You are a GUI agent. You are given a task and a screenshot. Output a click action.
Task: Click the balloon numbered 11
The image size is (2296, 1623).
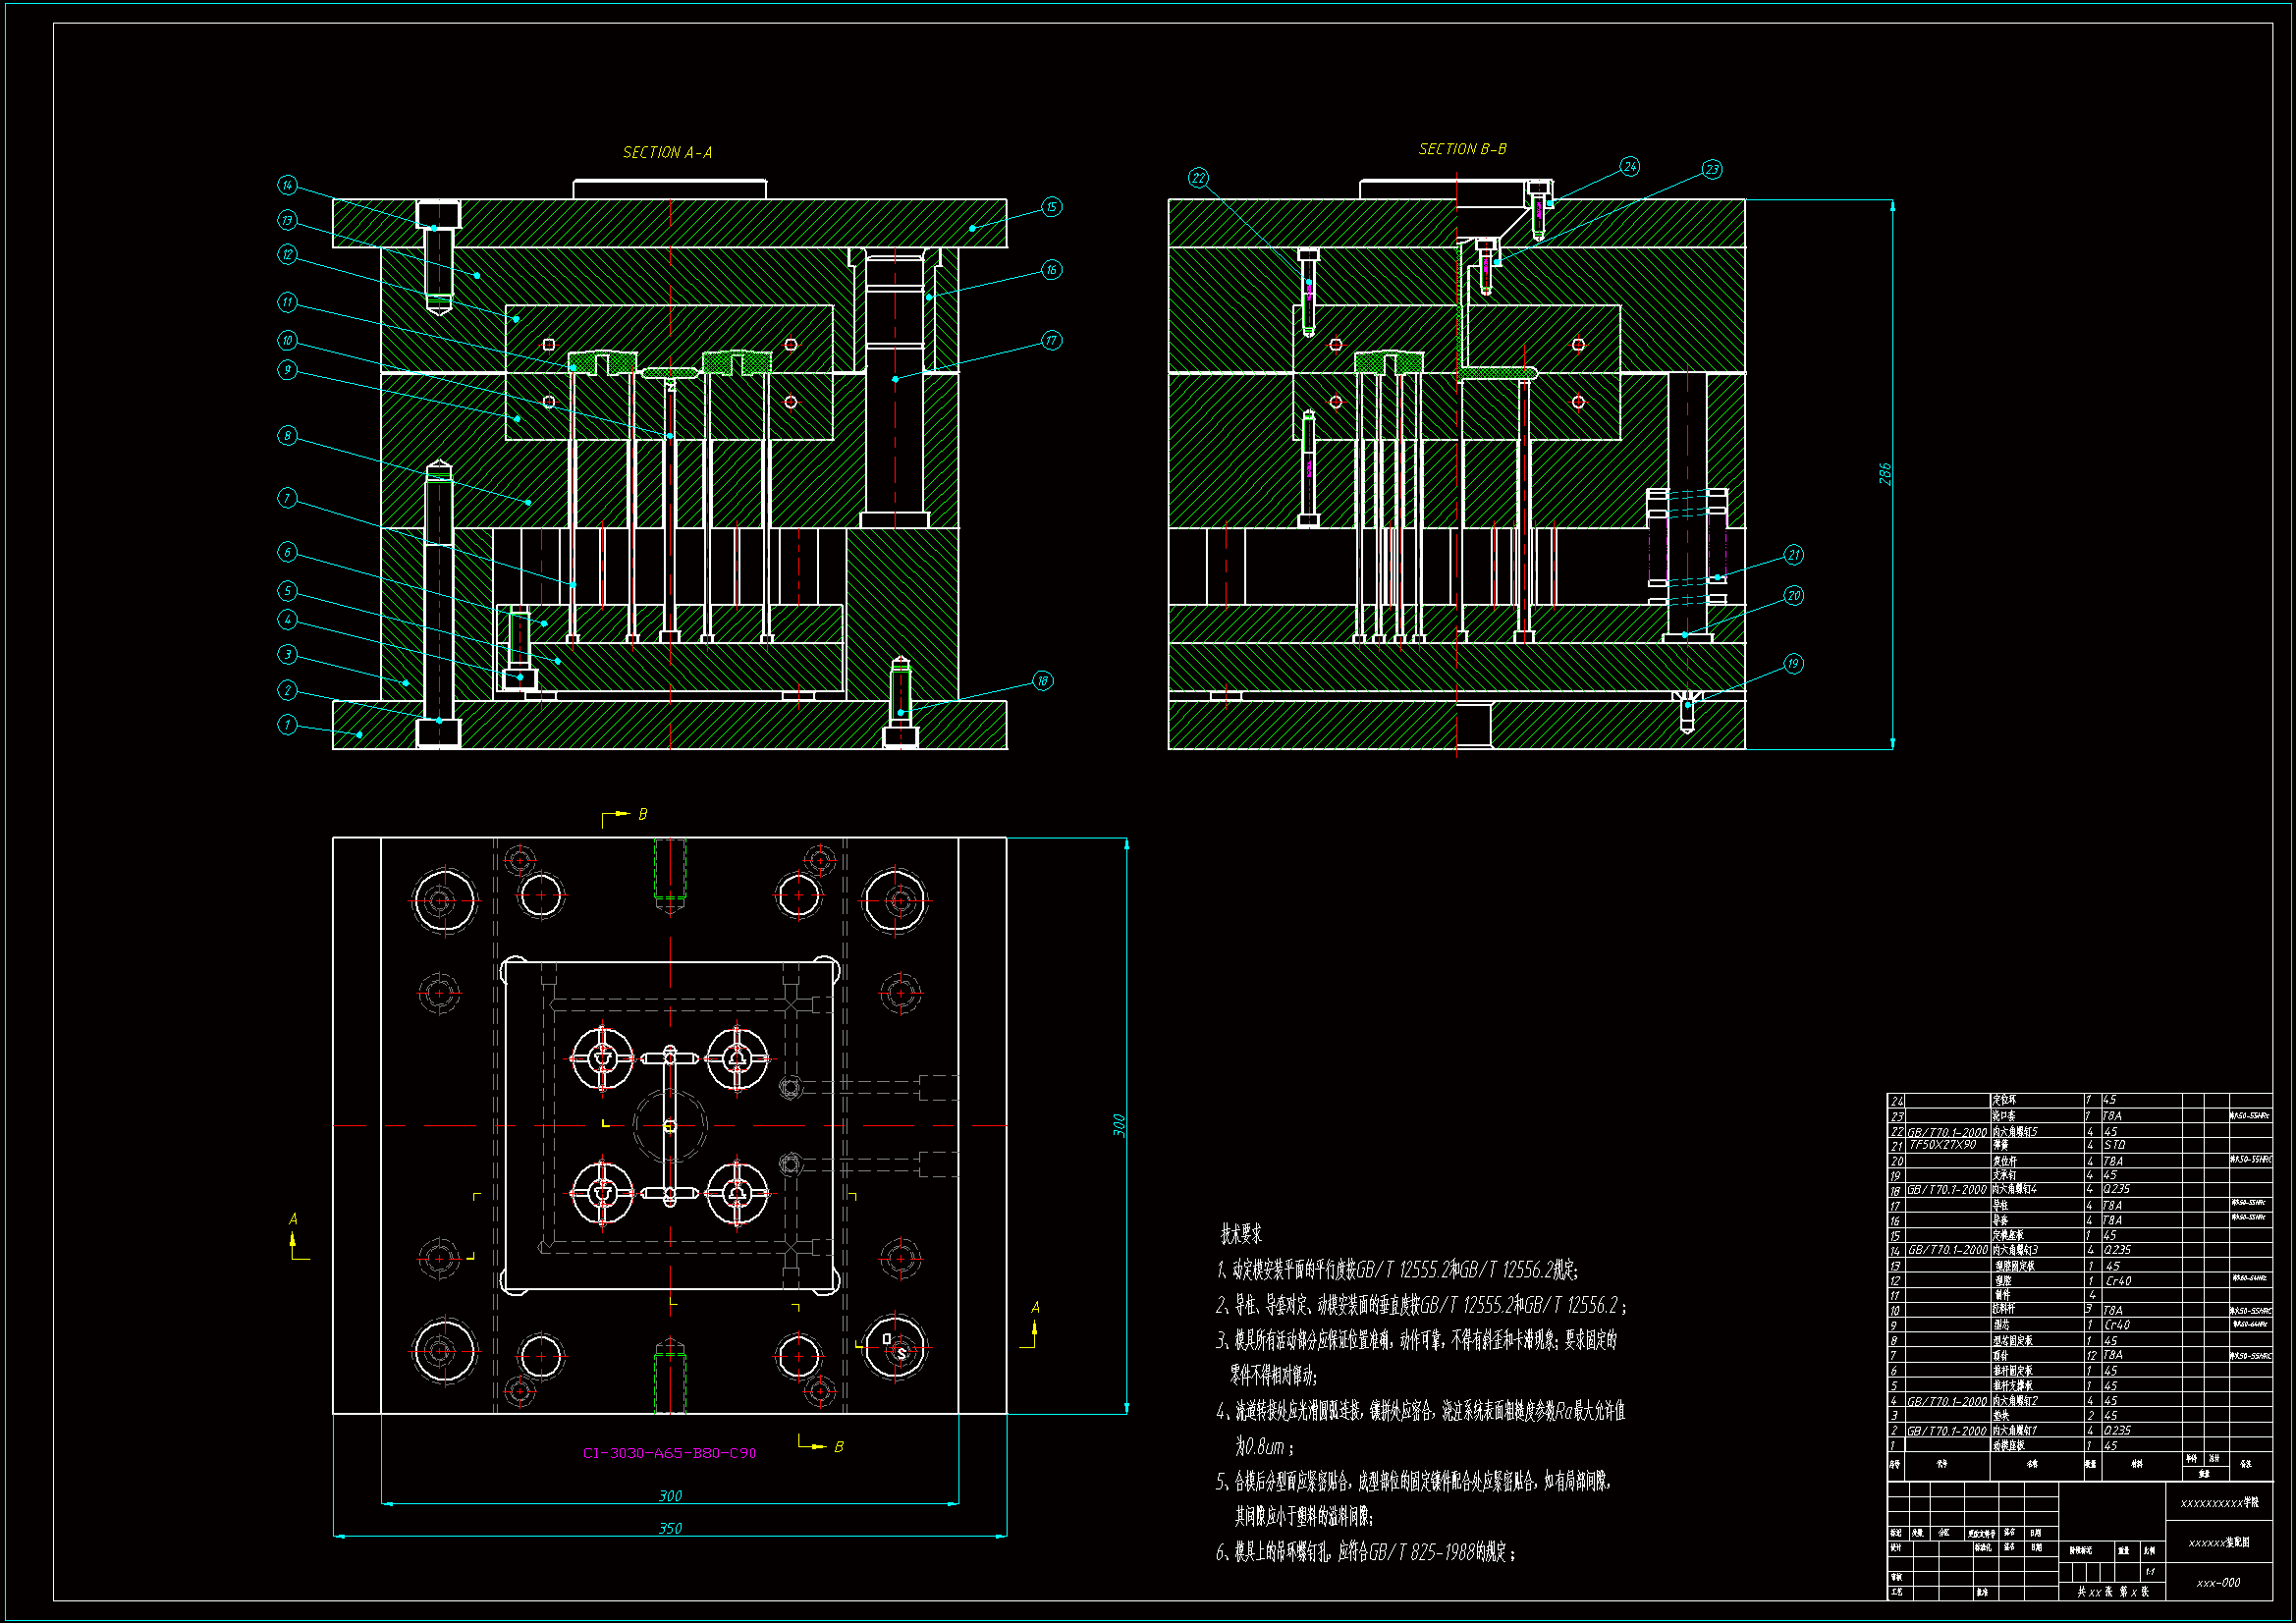pyautogui.click(x=288, y=302)
